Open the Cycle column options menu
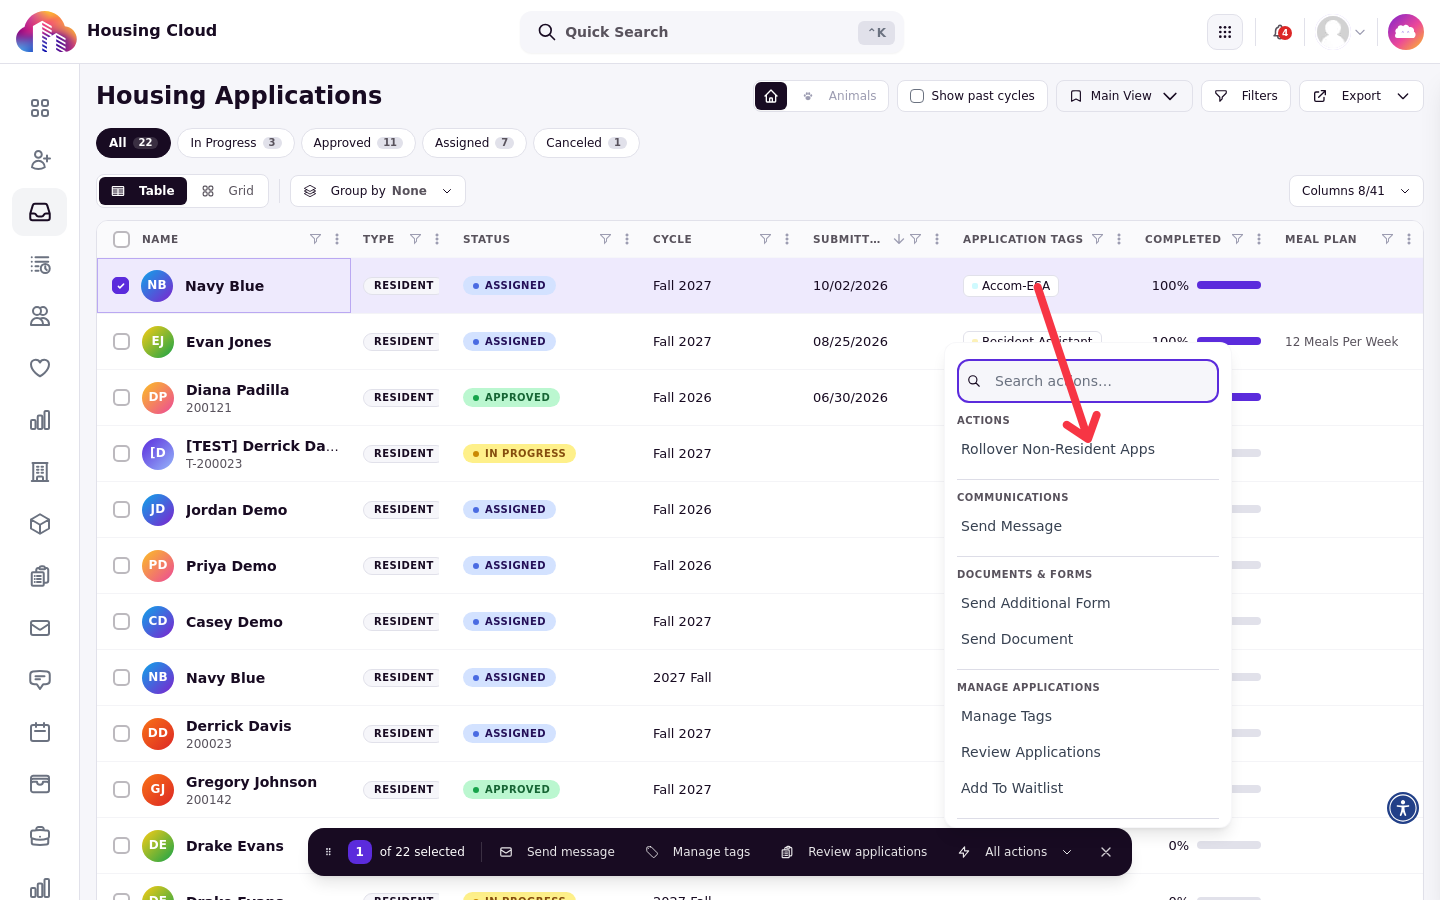Image resolution: width=1440 pixels, height=900 pixels. click(787, 239)
